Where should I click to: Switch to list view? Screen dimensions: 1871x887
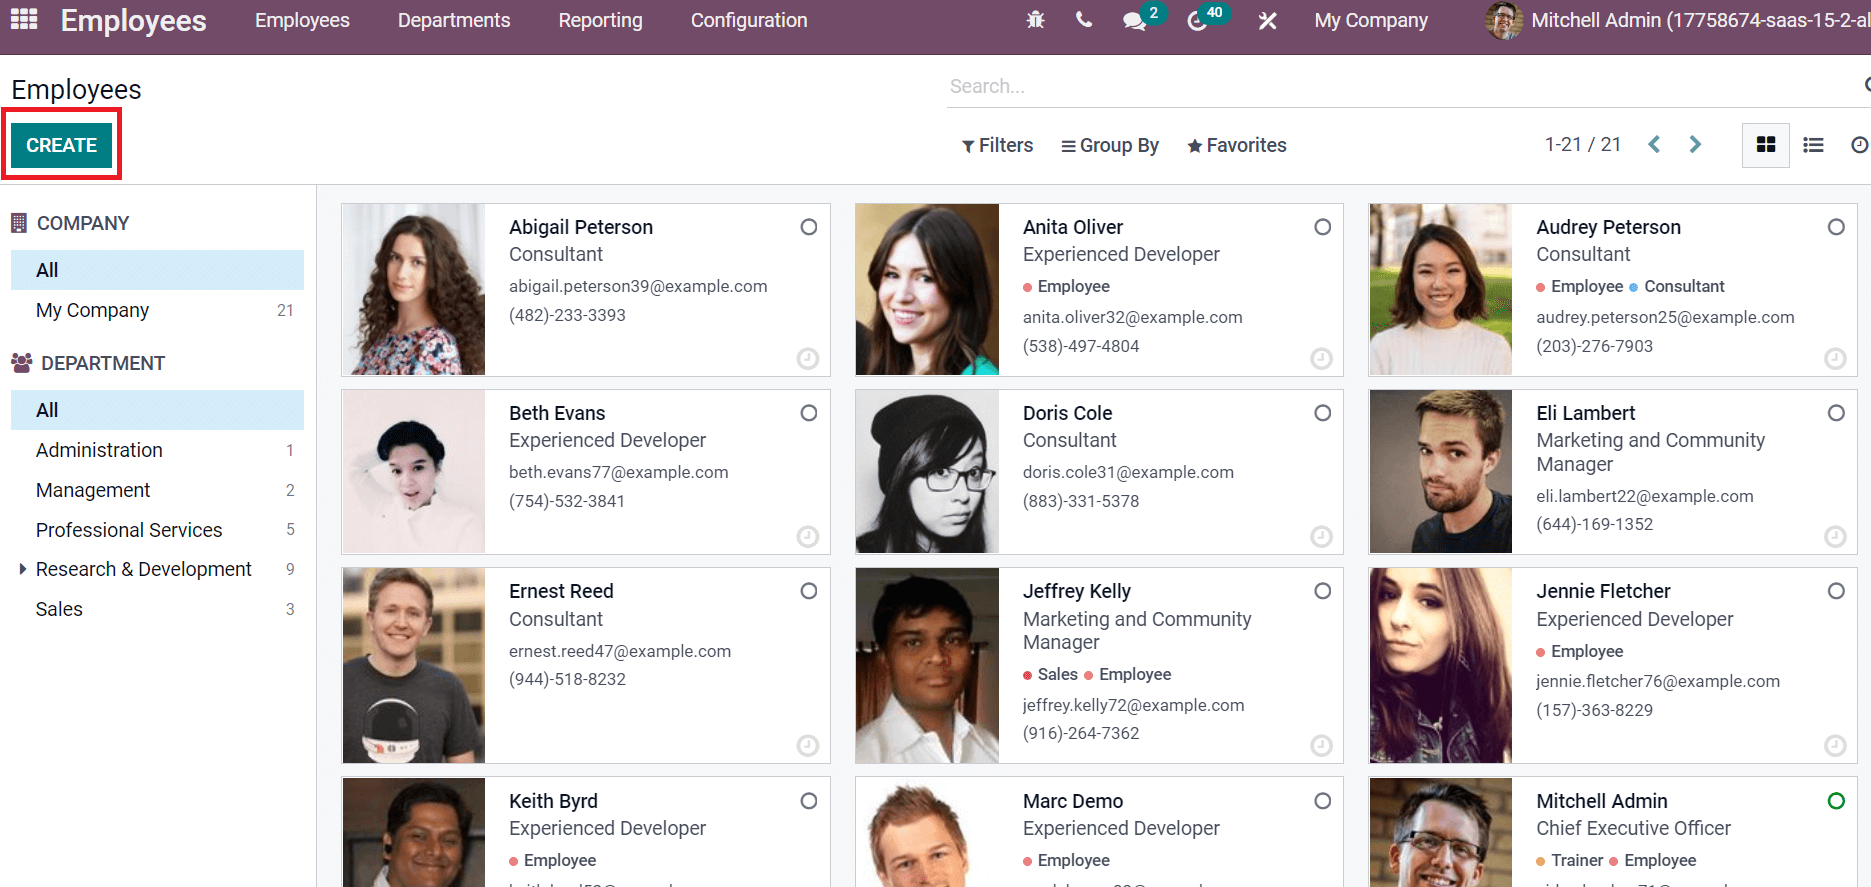coord(1813,145)
